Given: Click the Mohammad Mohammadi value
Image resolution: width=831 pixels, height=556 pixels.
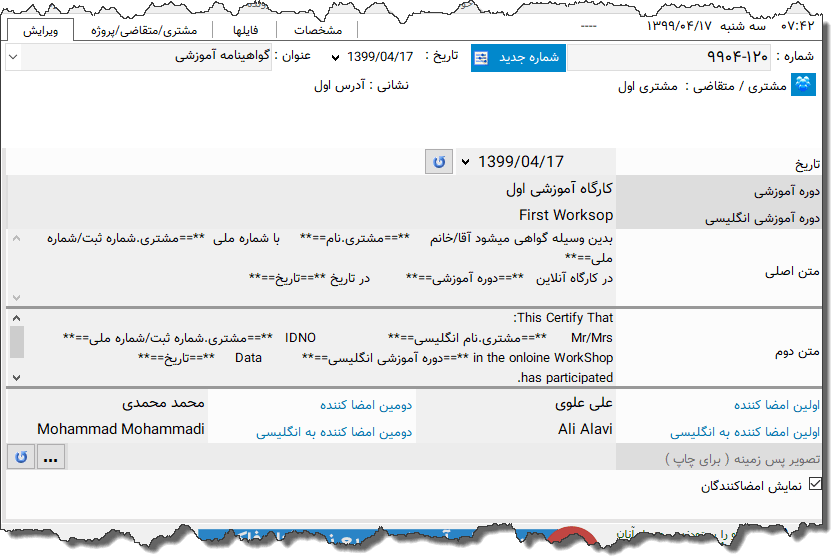Looking at the screenshot, I should point(121,429).
